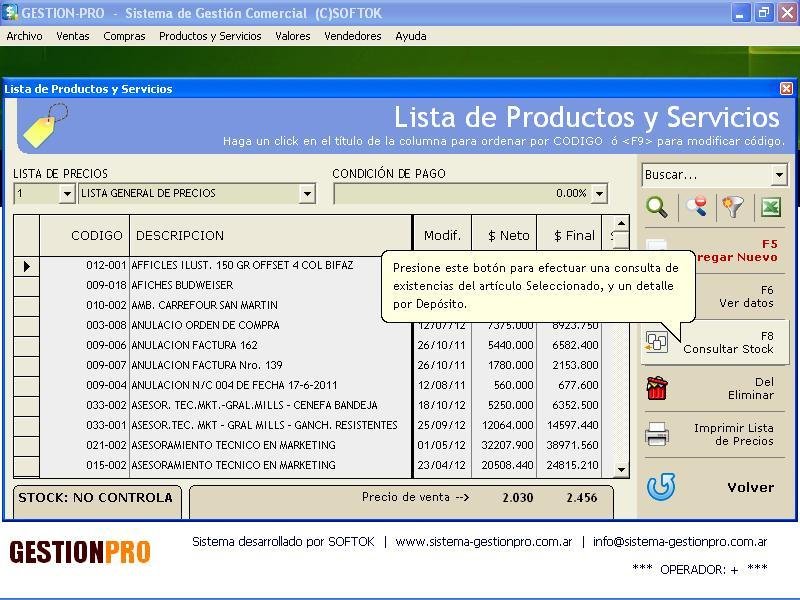Open the Condición de Pago dropdown

(x=599, y=194)
